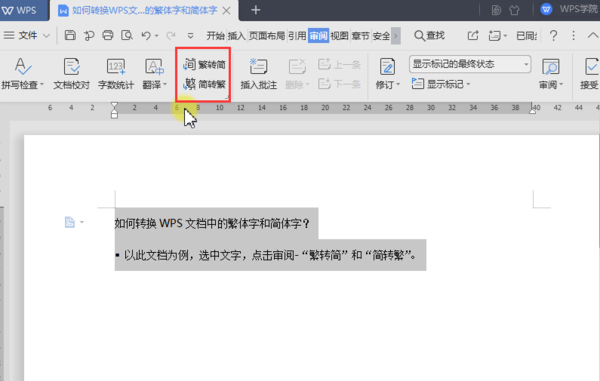This screenshot has width=600, height=381.
Task: Click 繁转简 convert to simplified
Action: click(204, 64)
